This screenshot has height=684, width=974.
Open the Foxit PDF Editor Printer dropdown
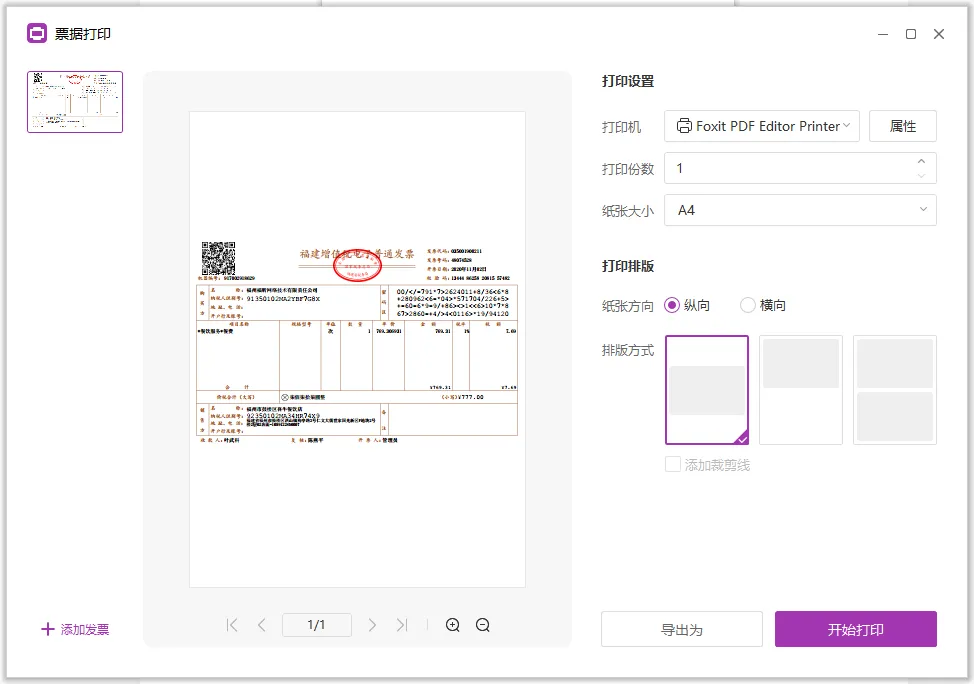(x=761, y=125)
